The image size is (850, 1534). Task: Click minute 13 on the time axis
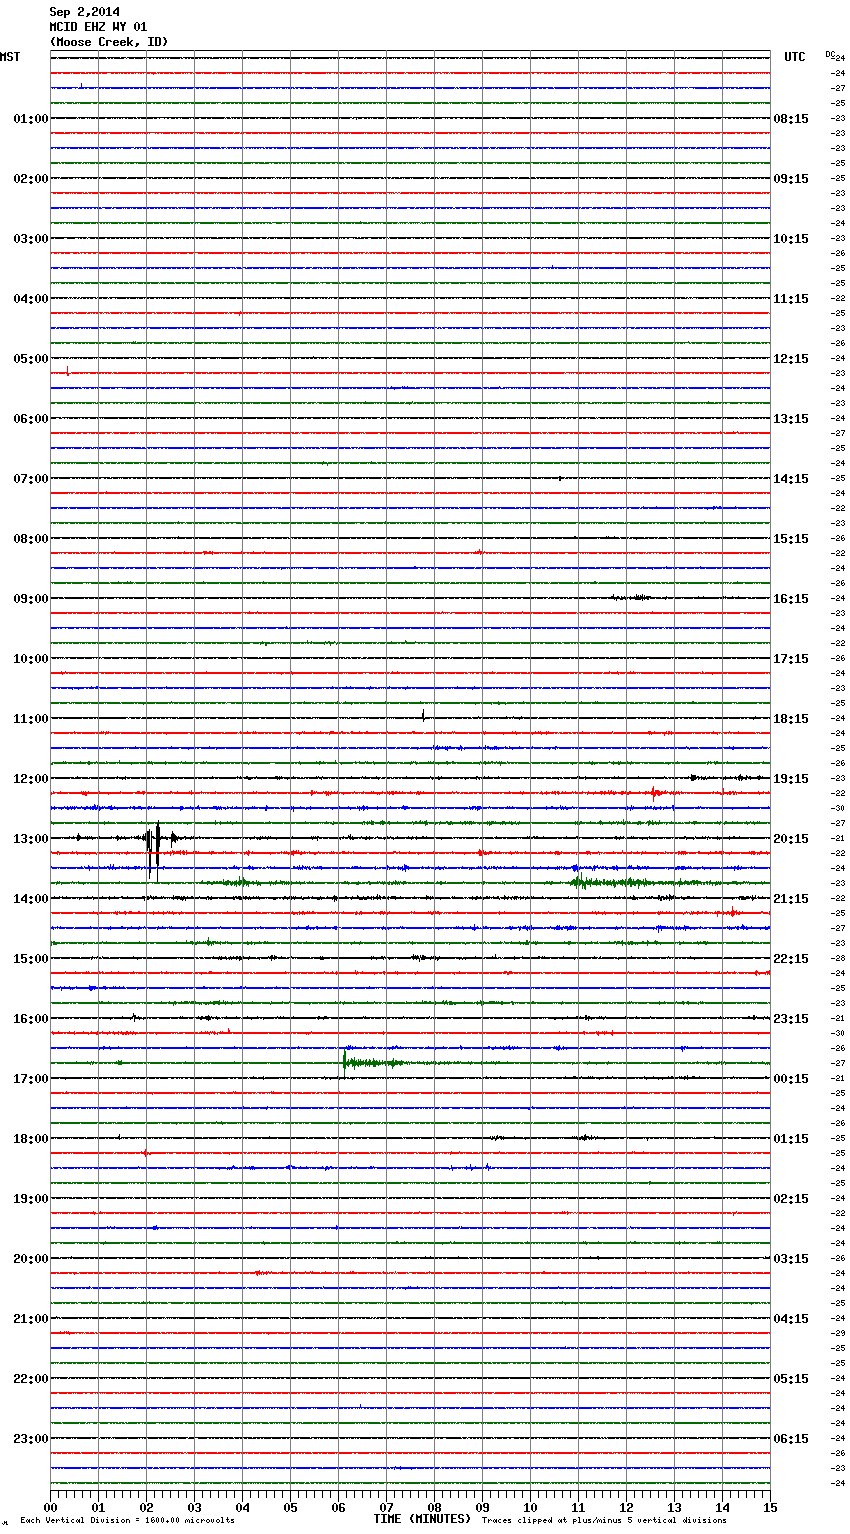[674, 1507]
